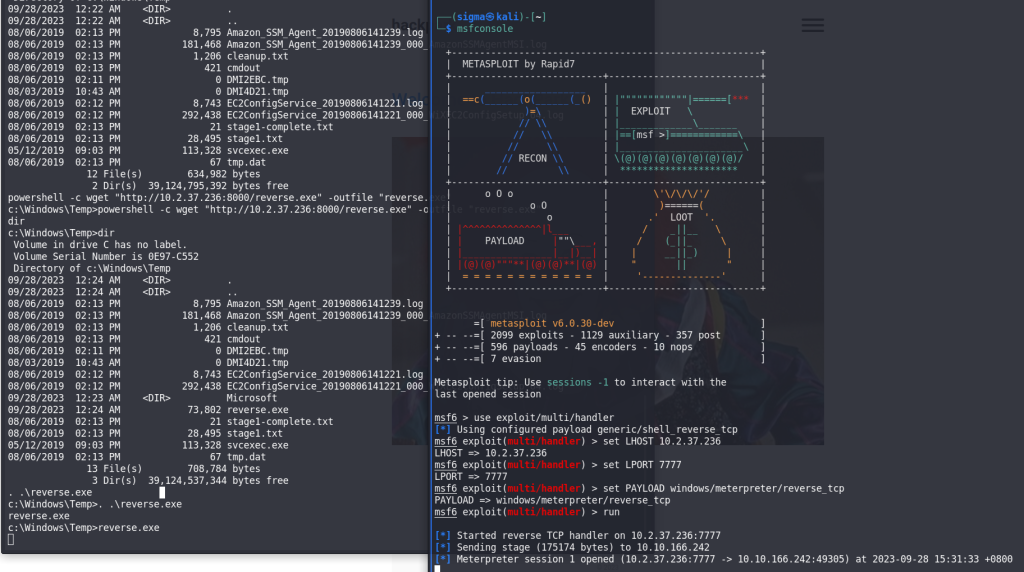Click the 'Sending stage (175174 bytes)' line

(x=583, y=547)
